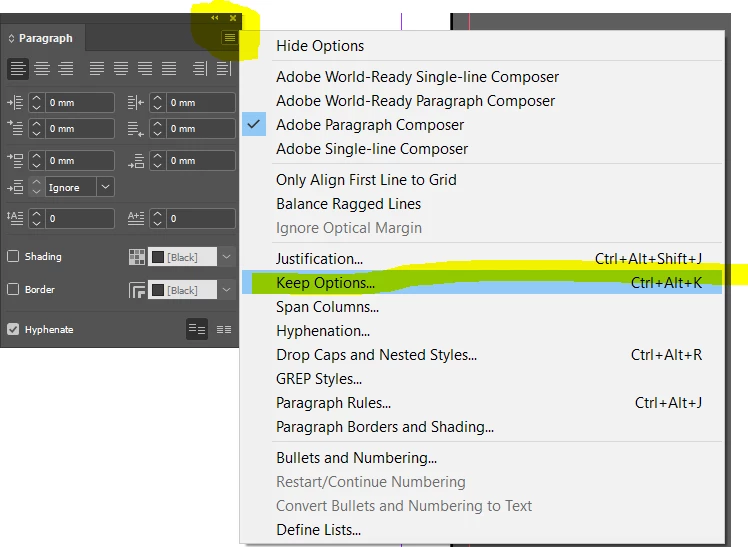Select Do Not Align to Baseline Grid
748x547 pixels.
point(197,329)
